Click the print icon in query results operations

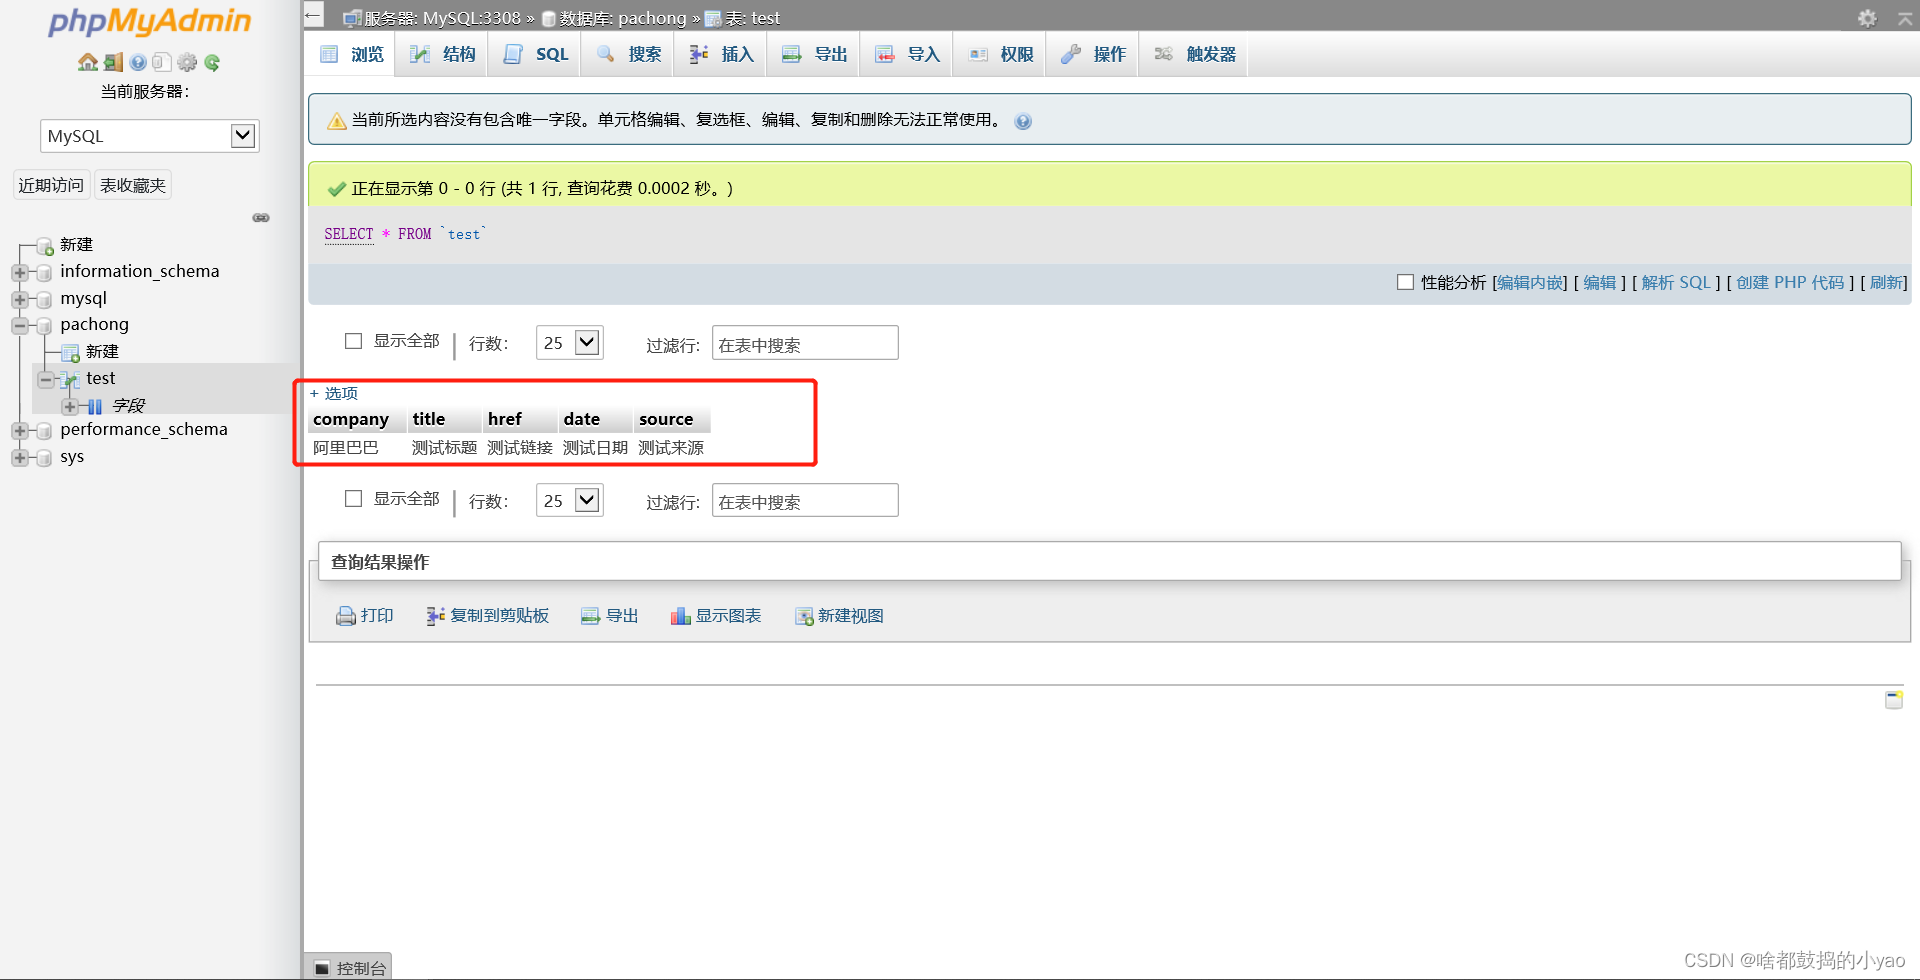click(346, 616)
